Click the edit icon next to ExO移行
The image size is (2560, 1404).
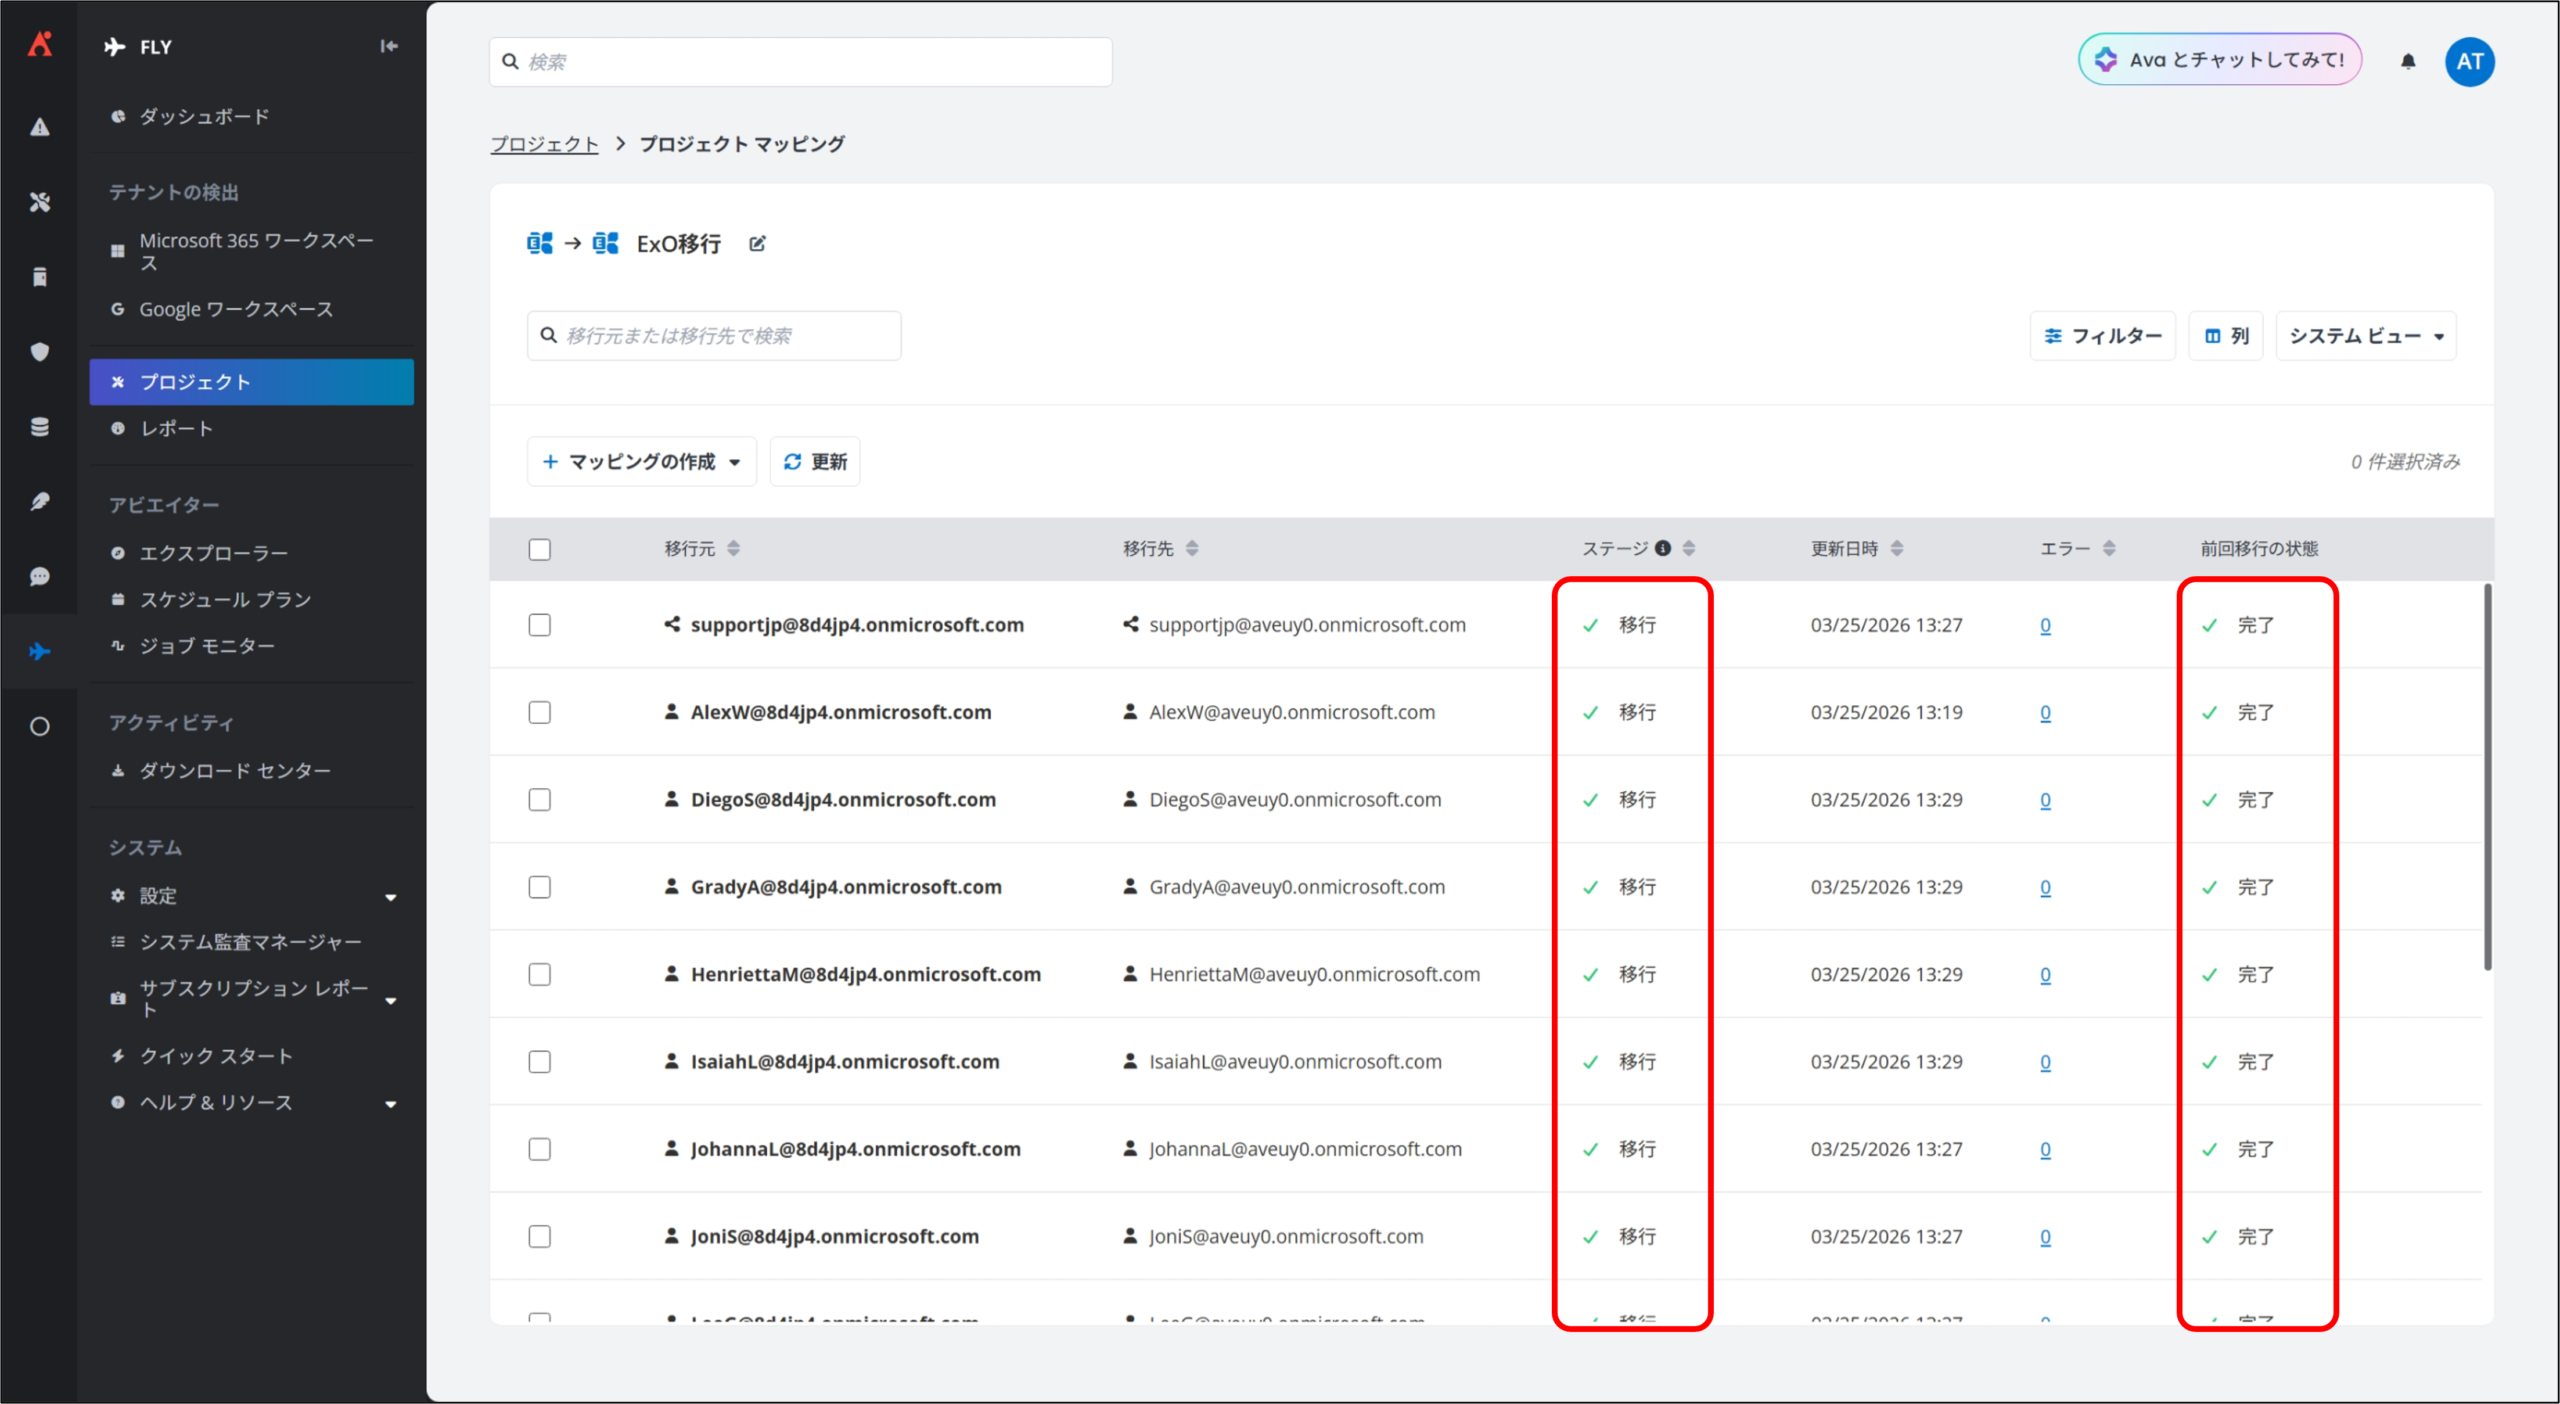click(757, 244)
